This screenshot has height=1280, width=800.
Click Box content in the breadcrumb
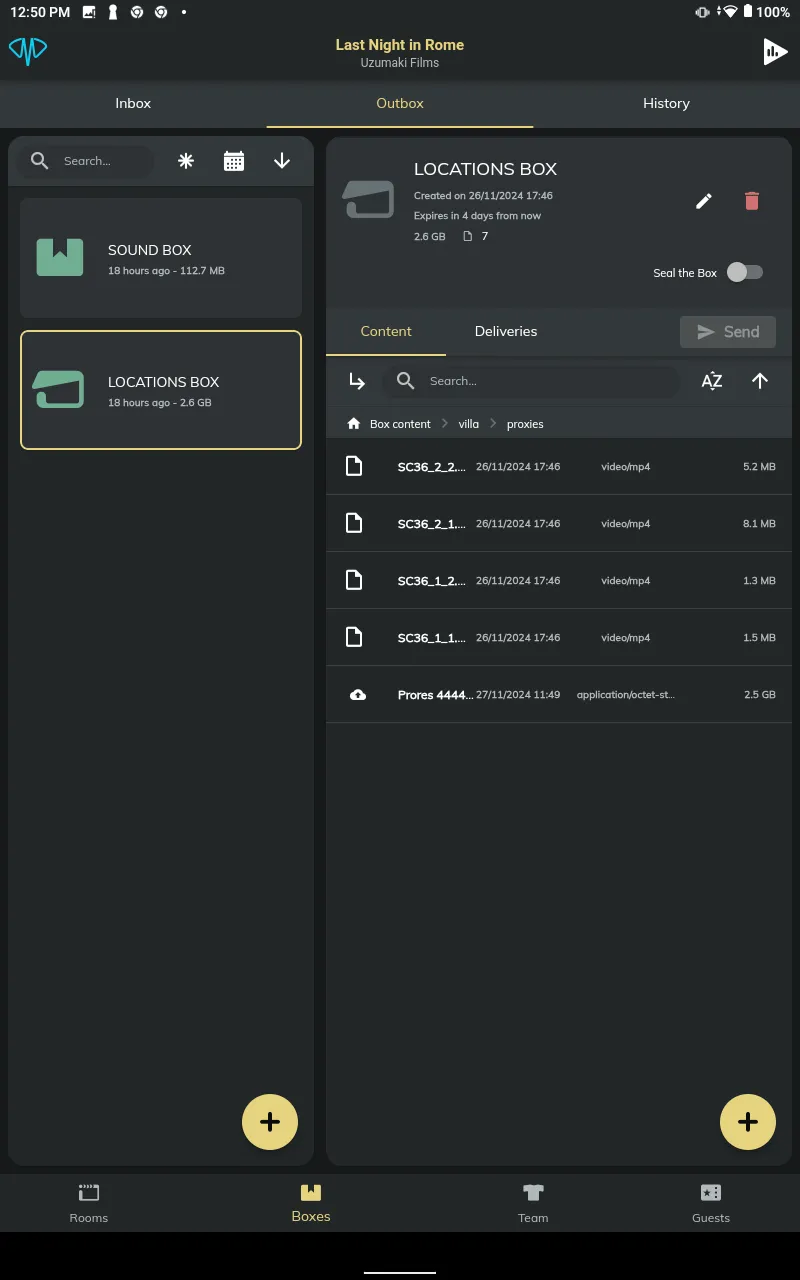pos(400,424)
